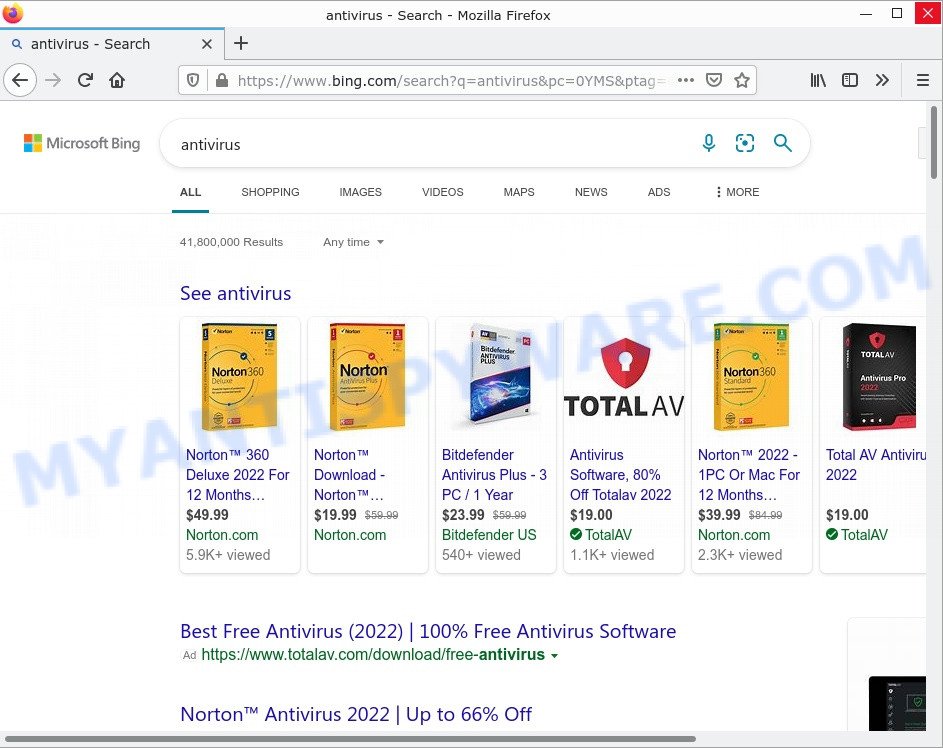This screenshot has width=943, height=748.
Task: Open totalav.com free-antivirus ad URL
Action: click(x=373, y=654)
